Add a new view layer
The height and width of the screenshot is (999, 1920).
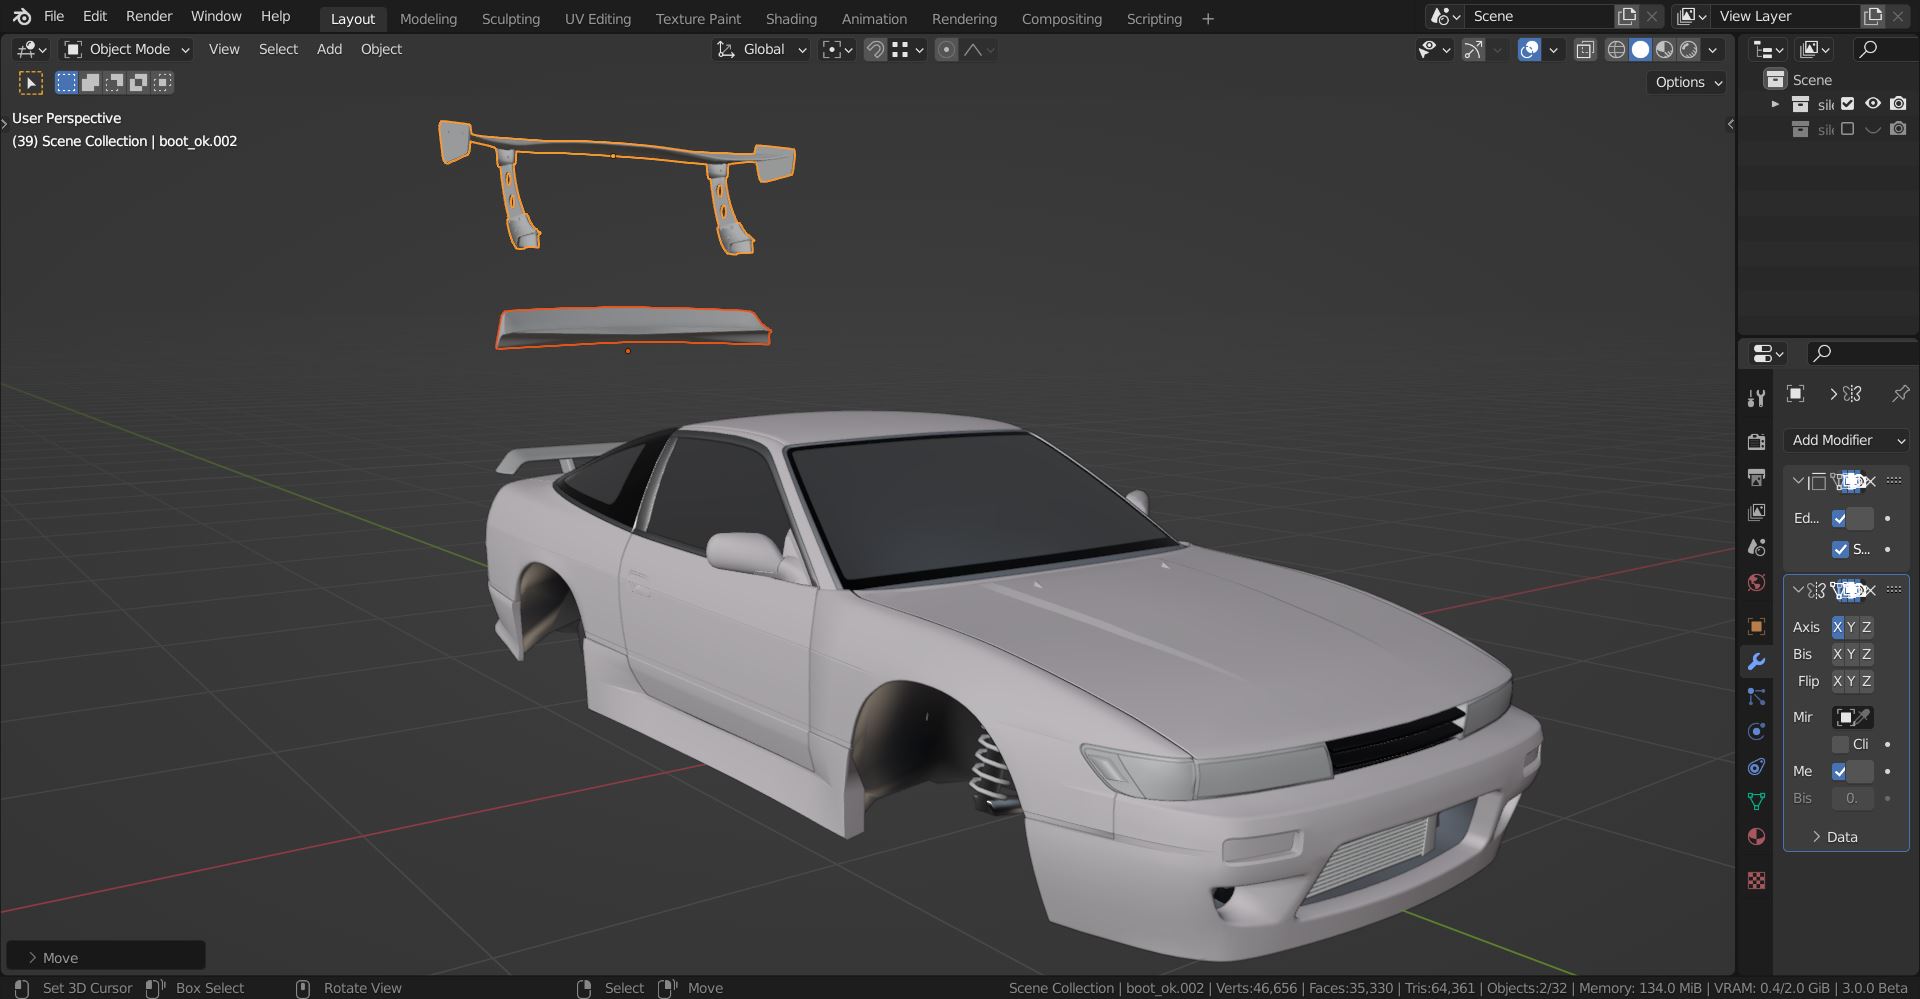pos(1872,16)
